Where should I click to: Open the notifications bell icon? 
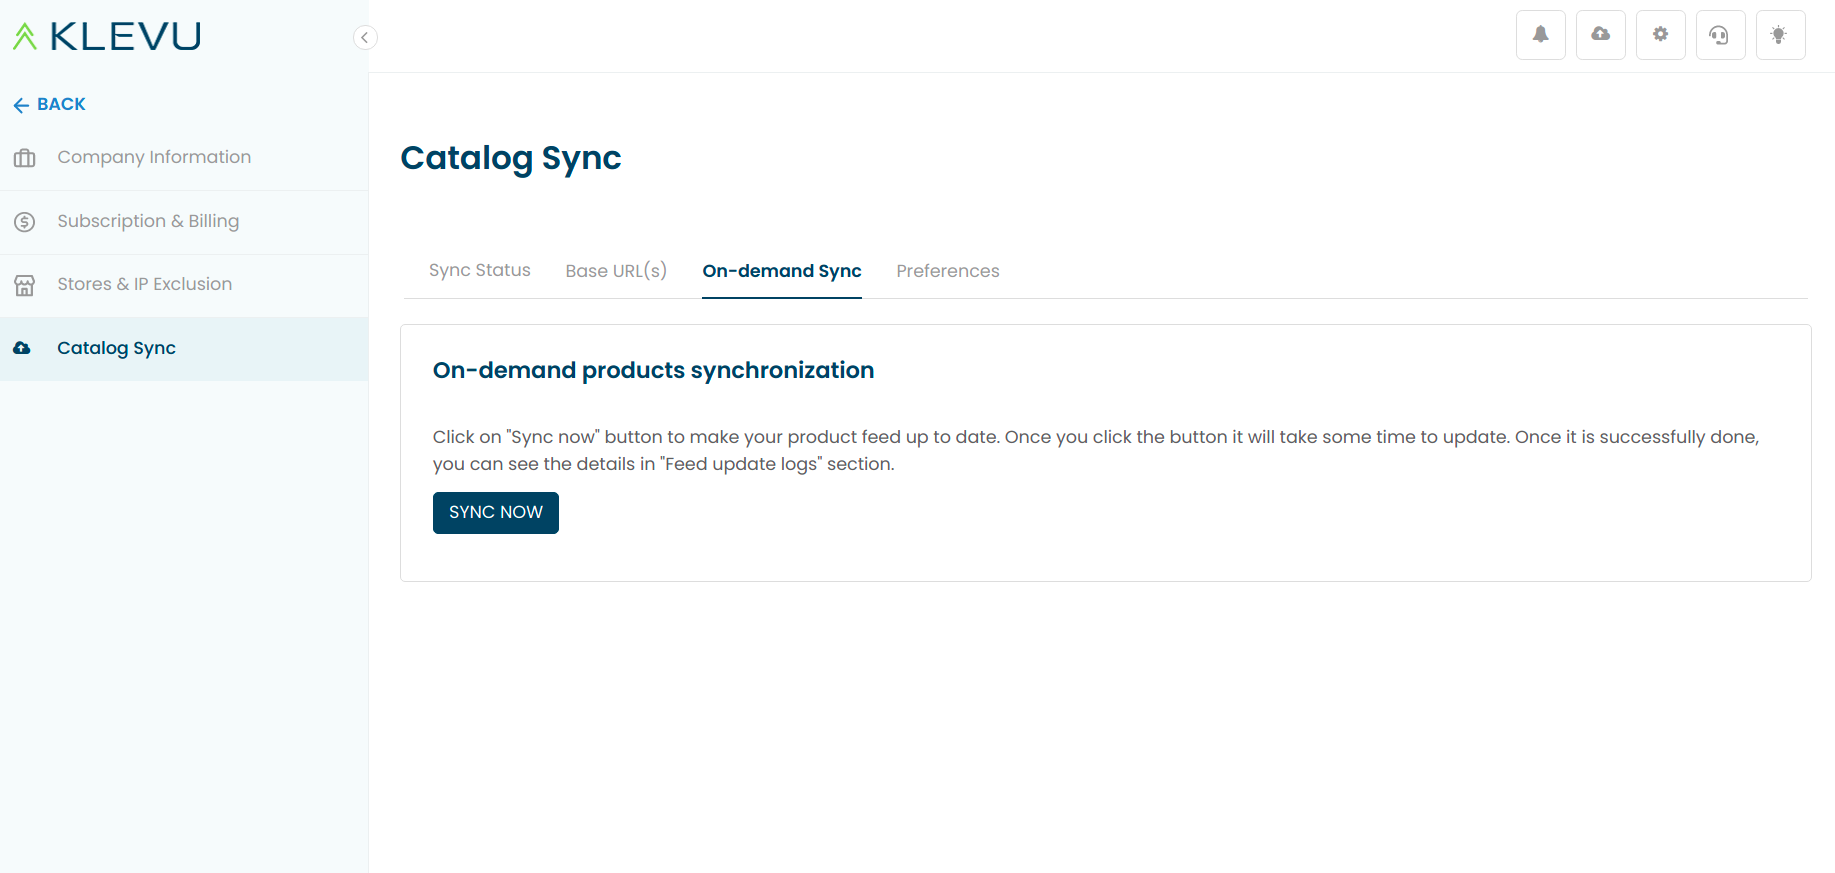coord(1540,35)
